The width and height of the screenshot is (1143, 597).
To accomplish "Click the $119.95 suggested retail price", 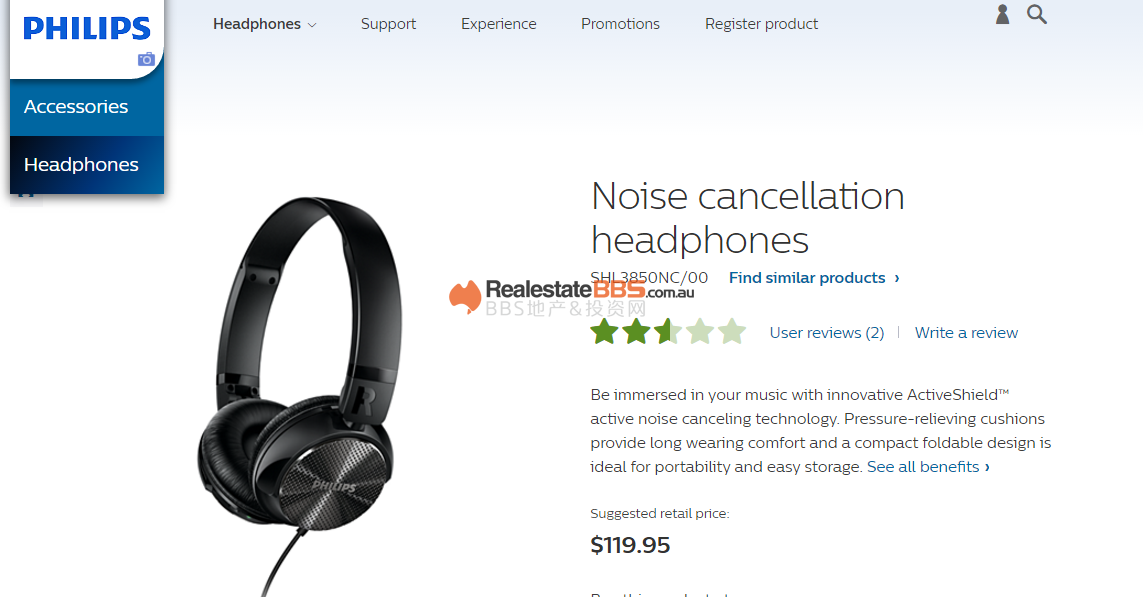I will 630,545.
